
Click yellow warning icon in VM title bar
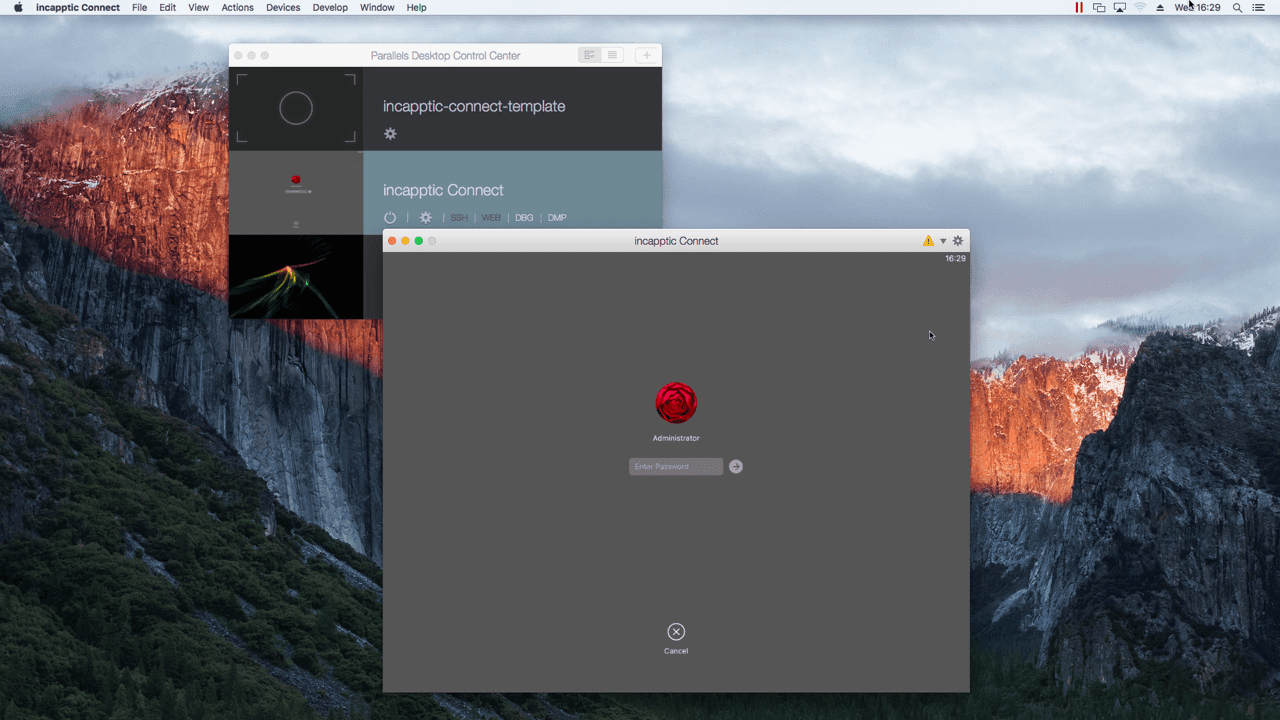click(x=928, y=241)
